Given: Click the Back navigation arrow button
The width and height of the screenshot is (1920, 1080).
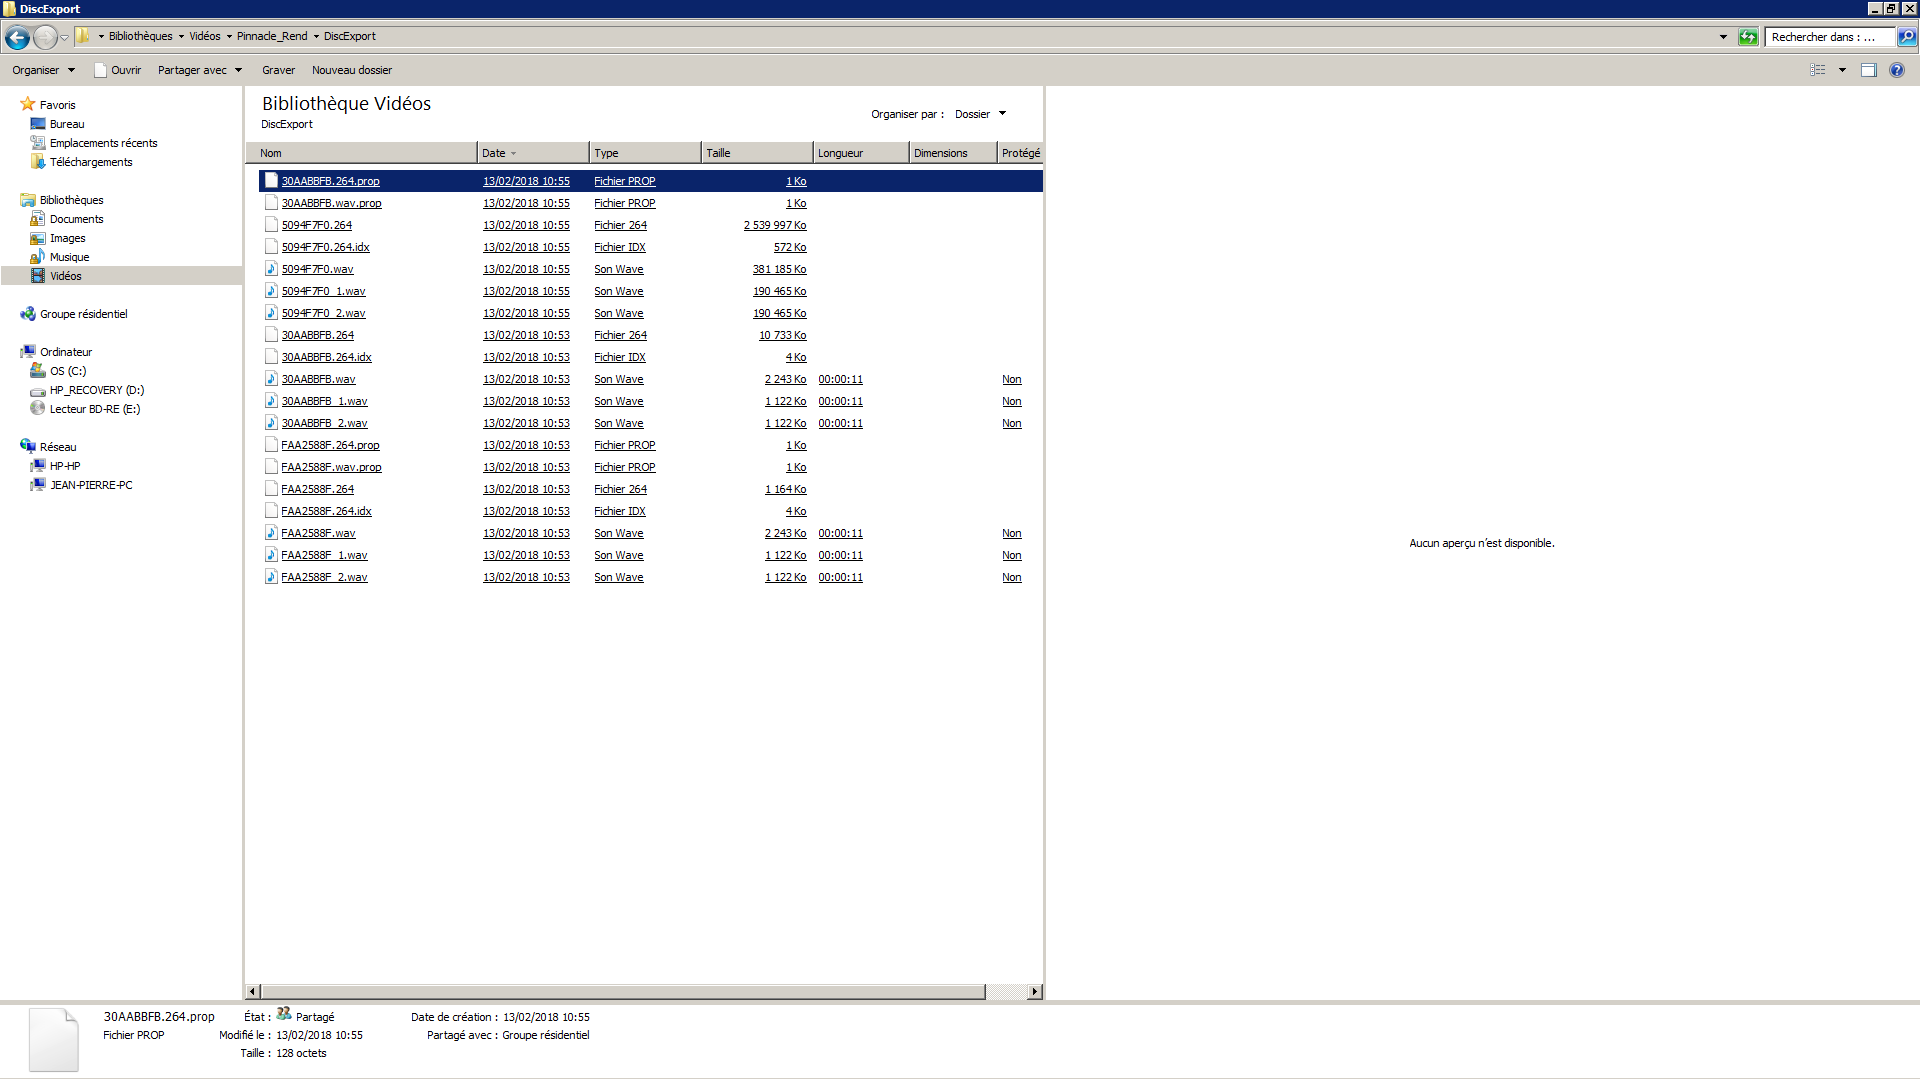Looking at the screenshot, I should (x=17, y=37).
